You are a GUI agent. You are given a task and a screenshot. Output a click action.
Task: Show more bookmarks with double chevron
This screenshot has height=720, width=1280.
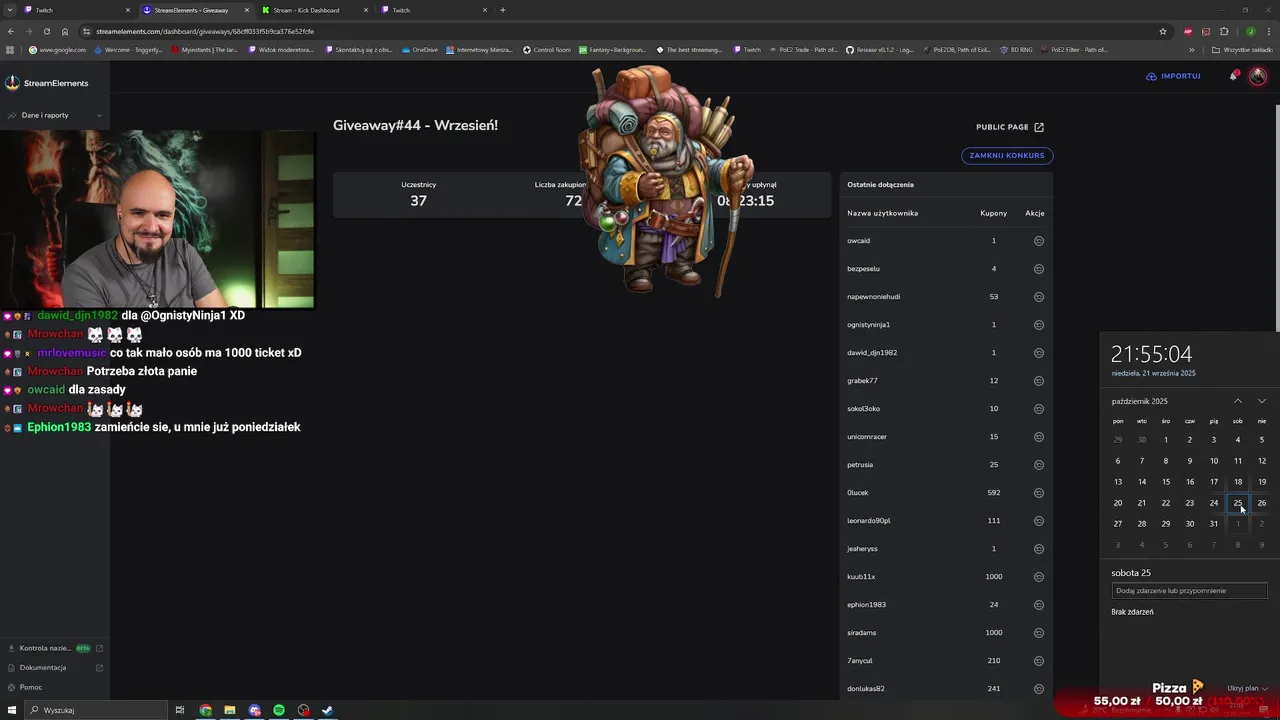(1191, 50)
